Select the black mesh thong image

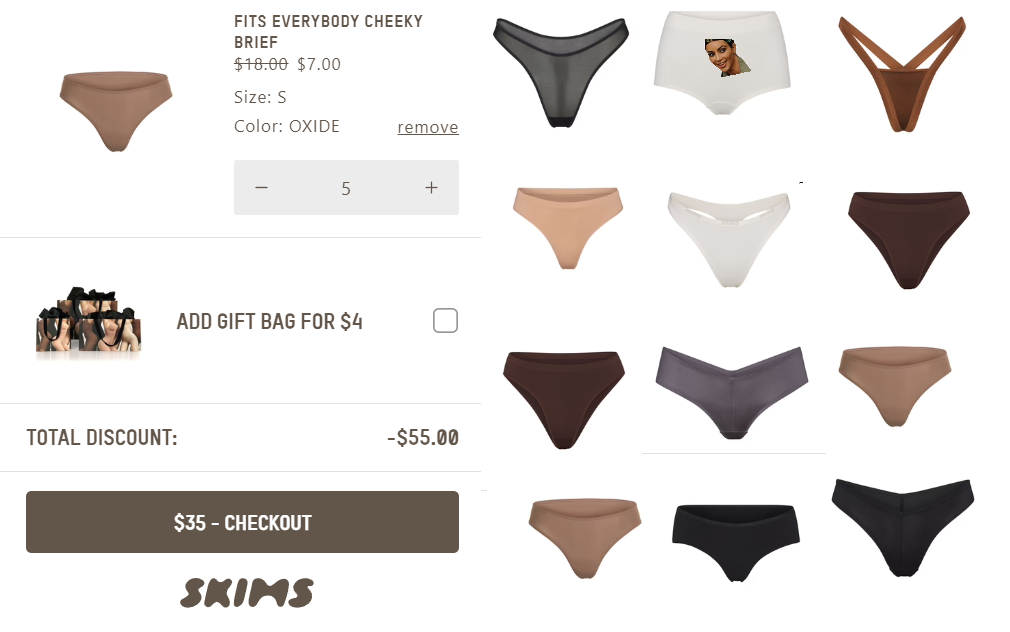click(560, 72)
